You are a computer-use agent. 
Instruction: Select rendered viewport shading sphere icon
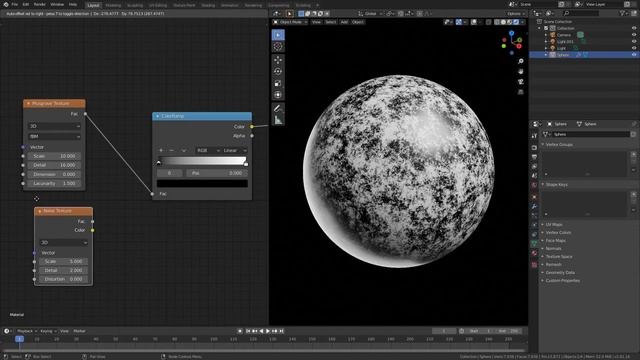tap(516, 22)
